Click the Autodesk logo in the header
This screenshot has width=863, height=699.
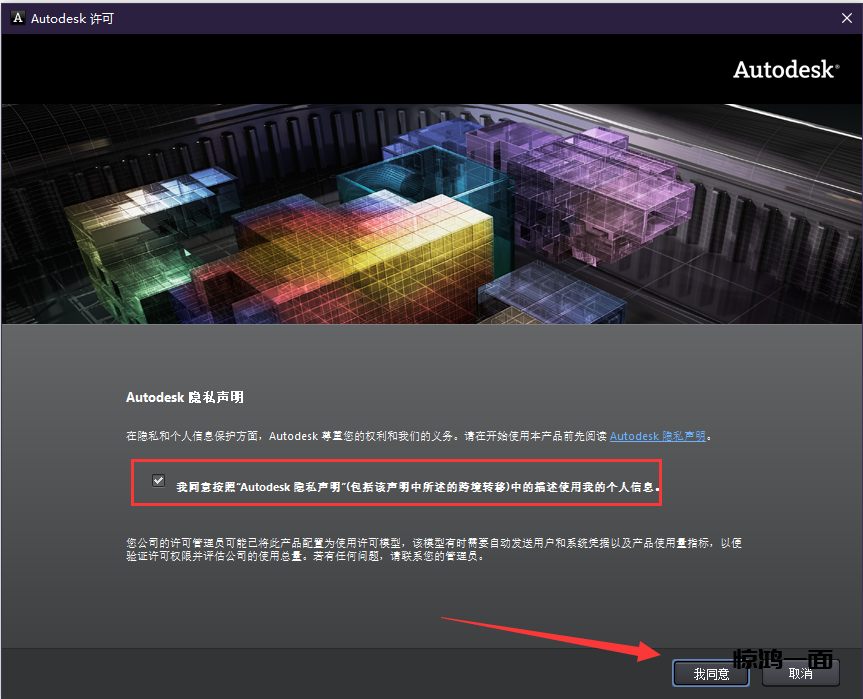coord(786,69)
